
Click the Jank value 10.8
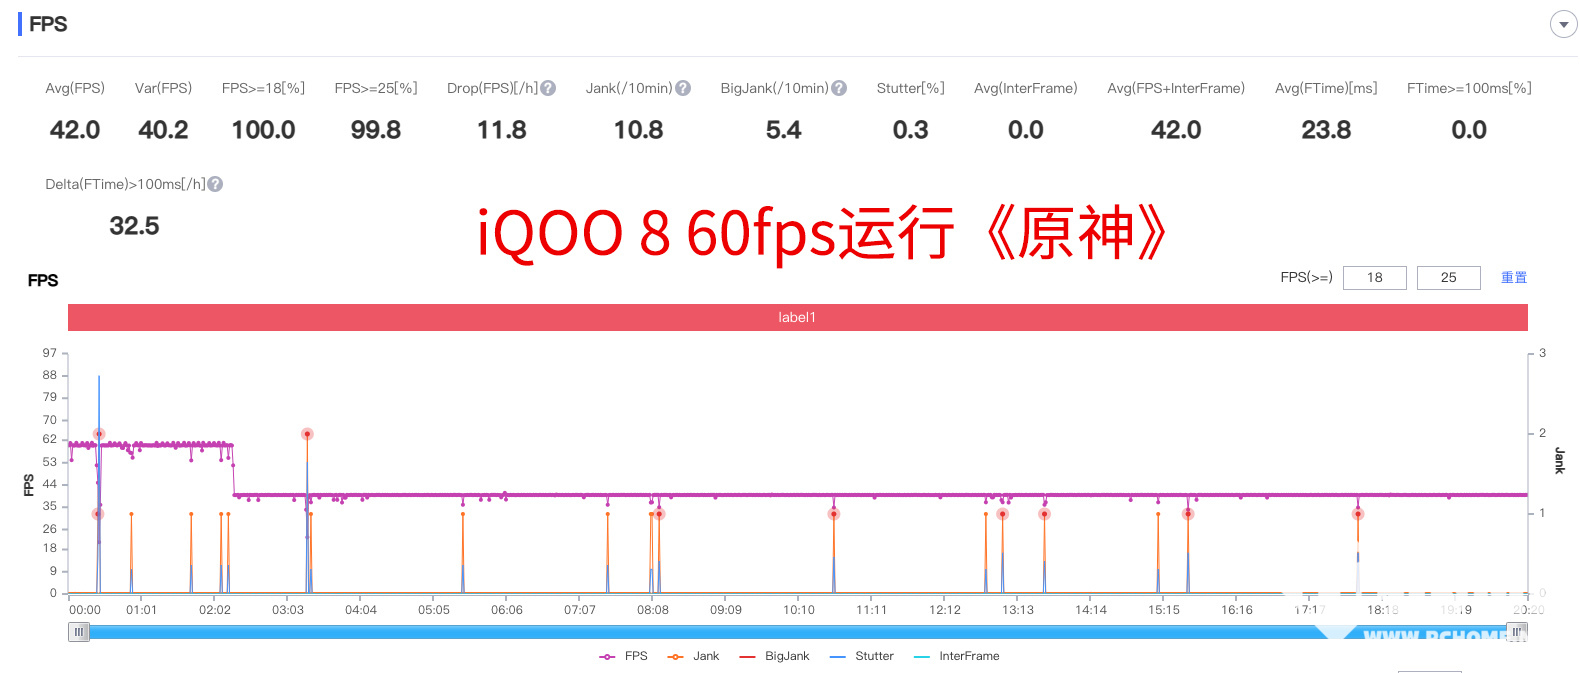[x=639, y=130]
